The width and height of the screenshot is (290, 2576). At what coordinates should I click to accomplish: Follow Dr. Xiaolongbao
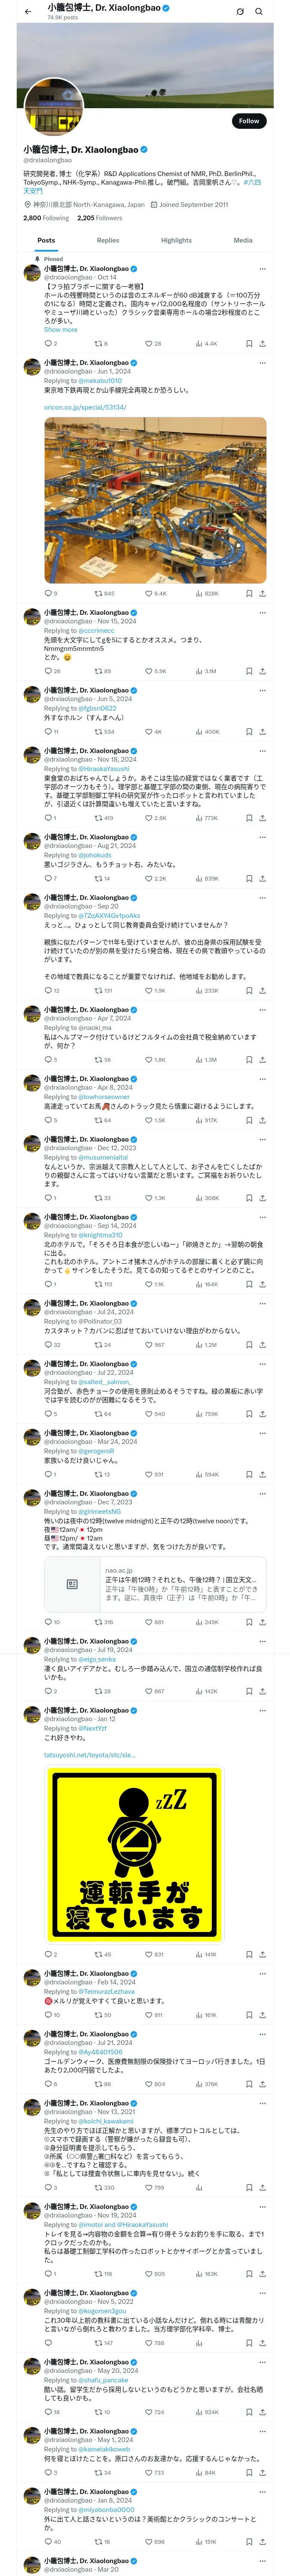point(248,121)
